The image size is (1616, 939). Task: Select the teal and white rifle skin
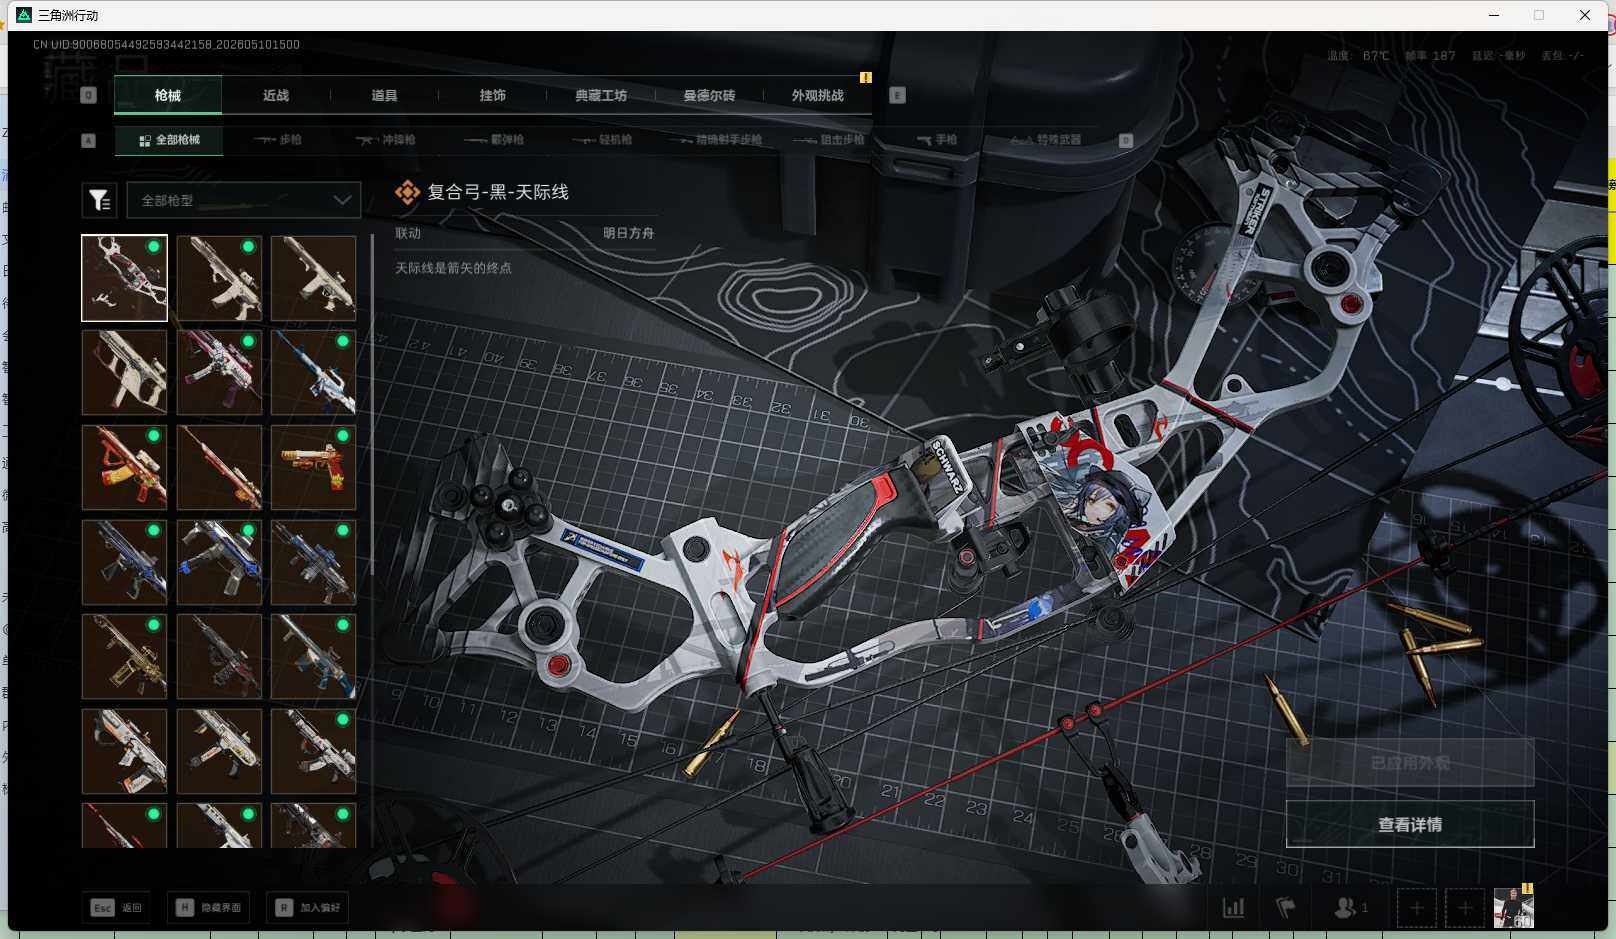[313, 656]
